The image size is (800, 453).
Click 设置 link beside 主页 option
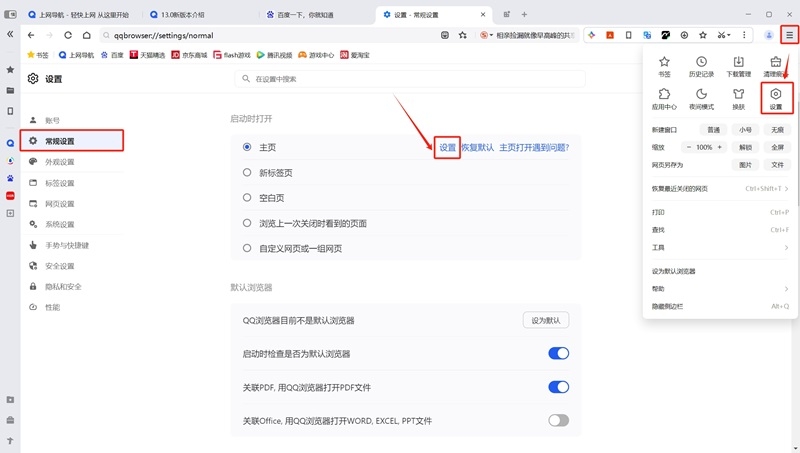[447, 147]
